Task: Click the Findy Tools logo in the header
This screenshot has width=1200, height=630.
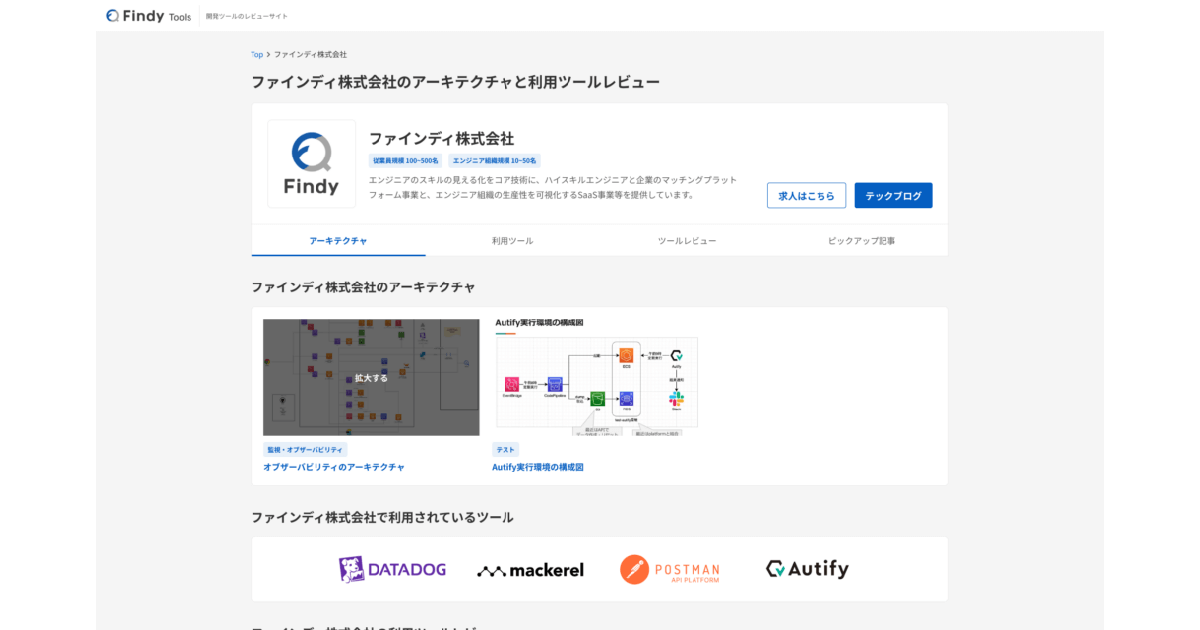Action: [x=146, y=15]
